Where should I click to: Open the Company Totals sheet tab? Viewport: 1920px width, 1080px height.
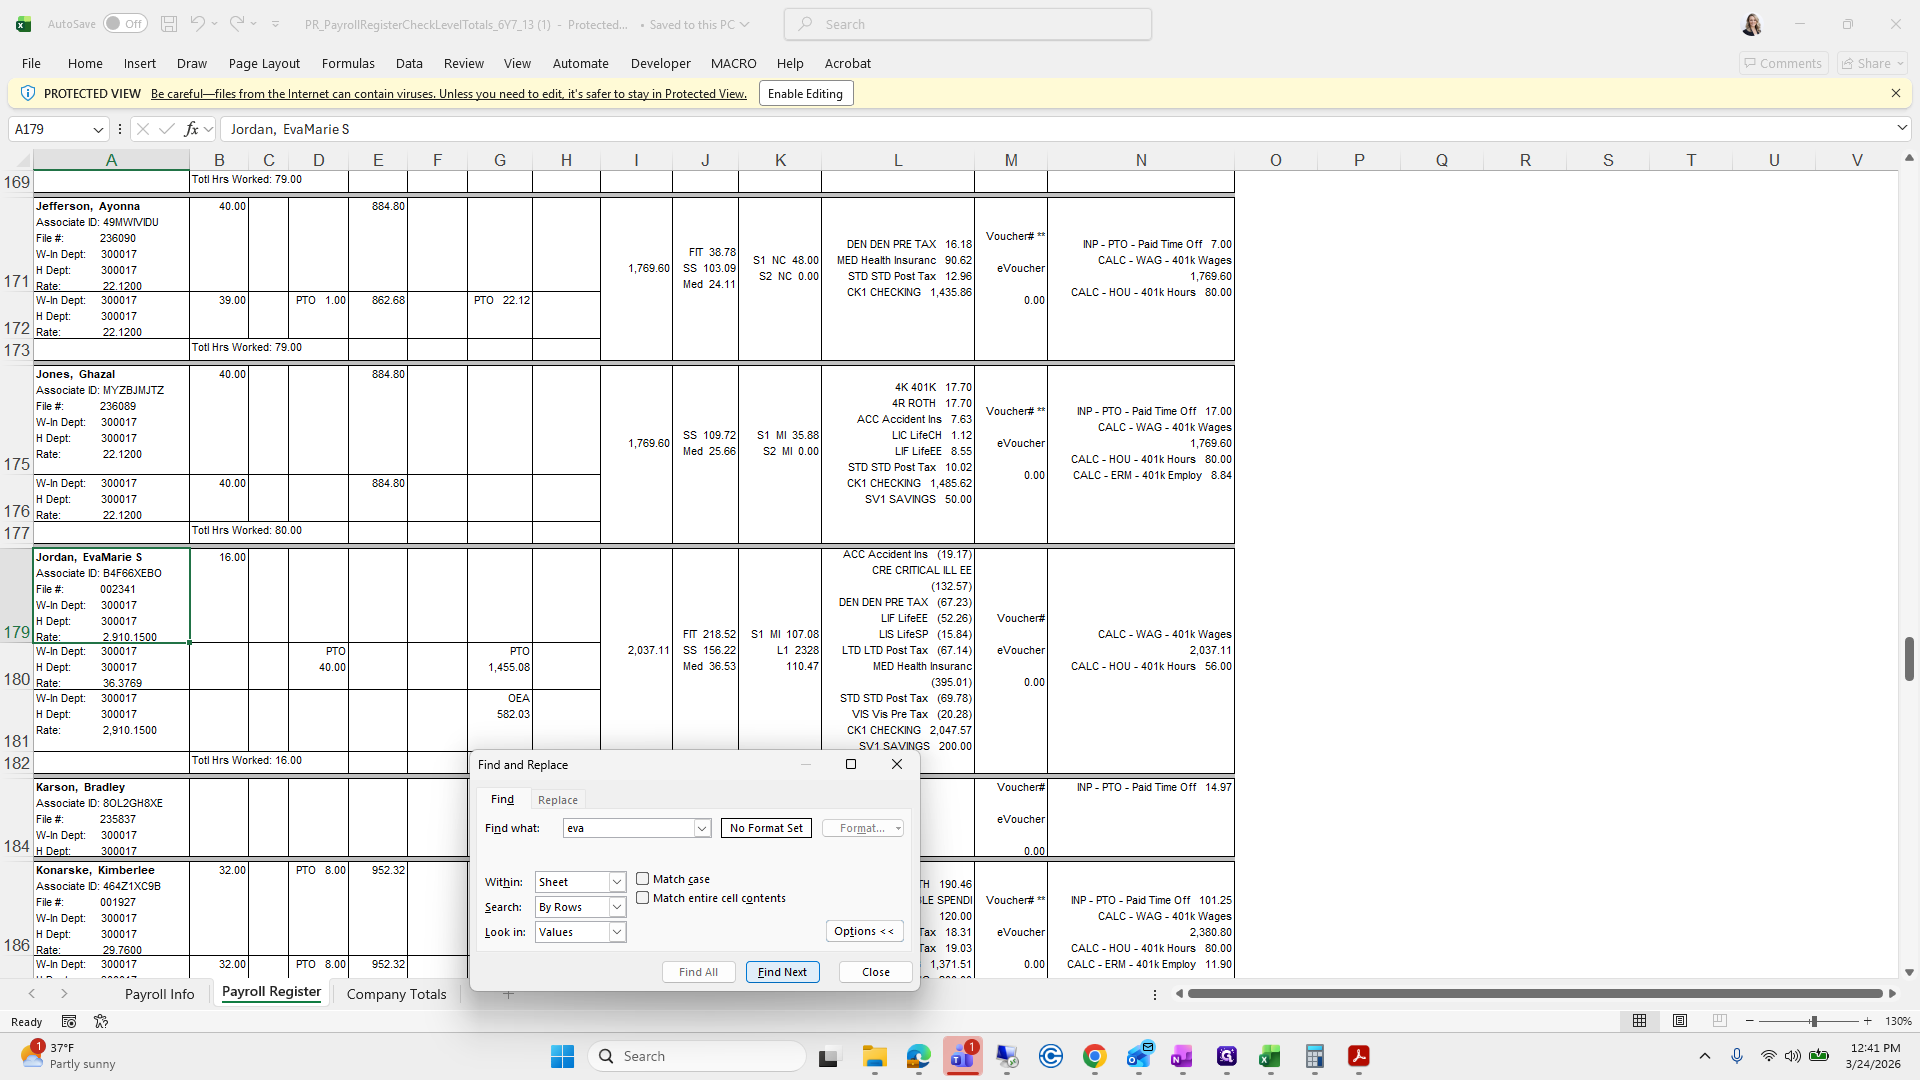pyautogui.click(x=396, y=994)
